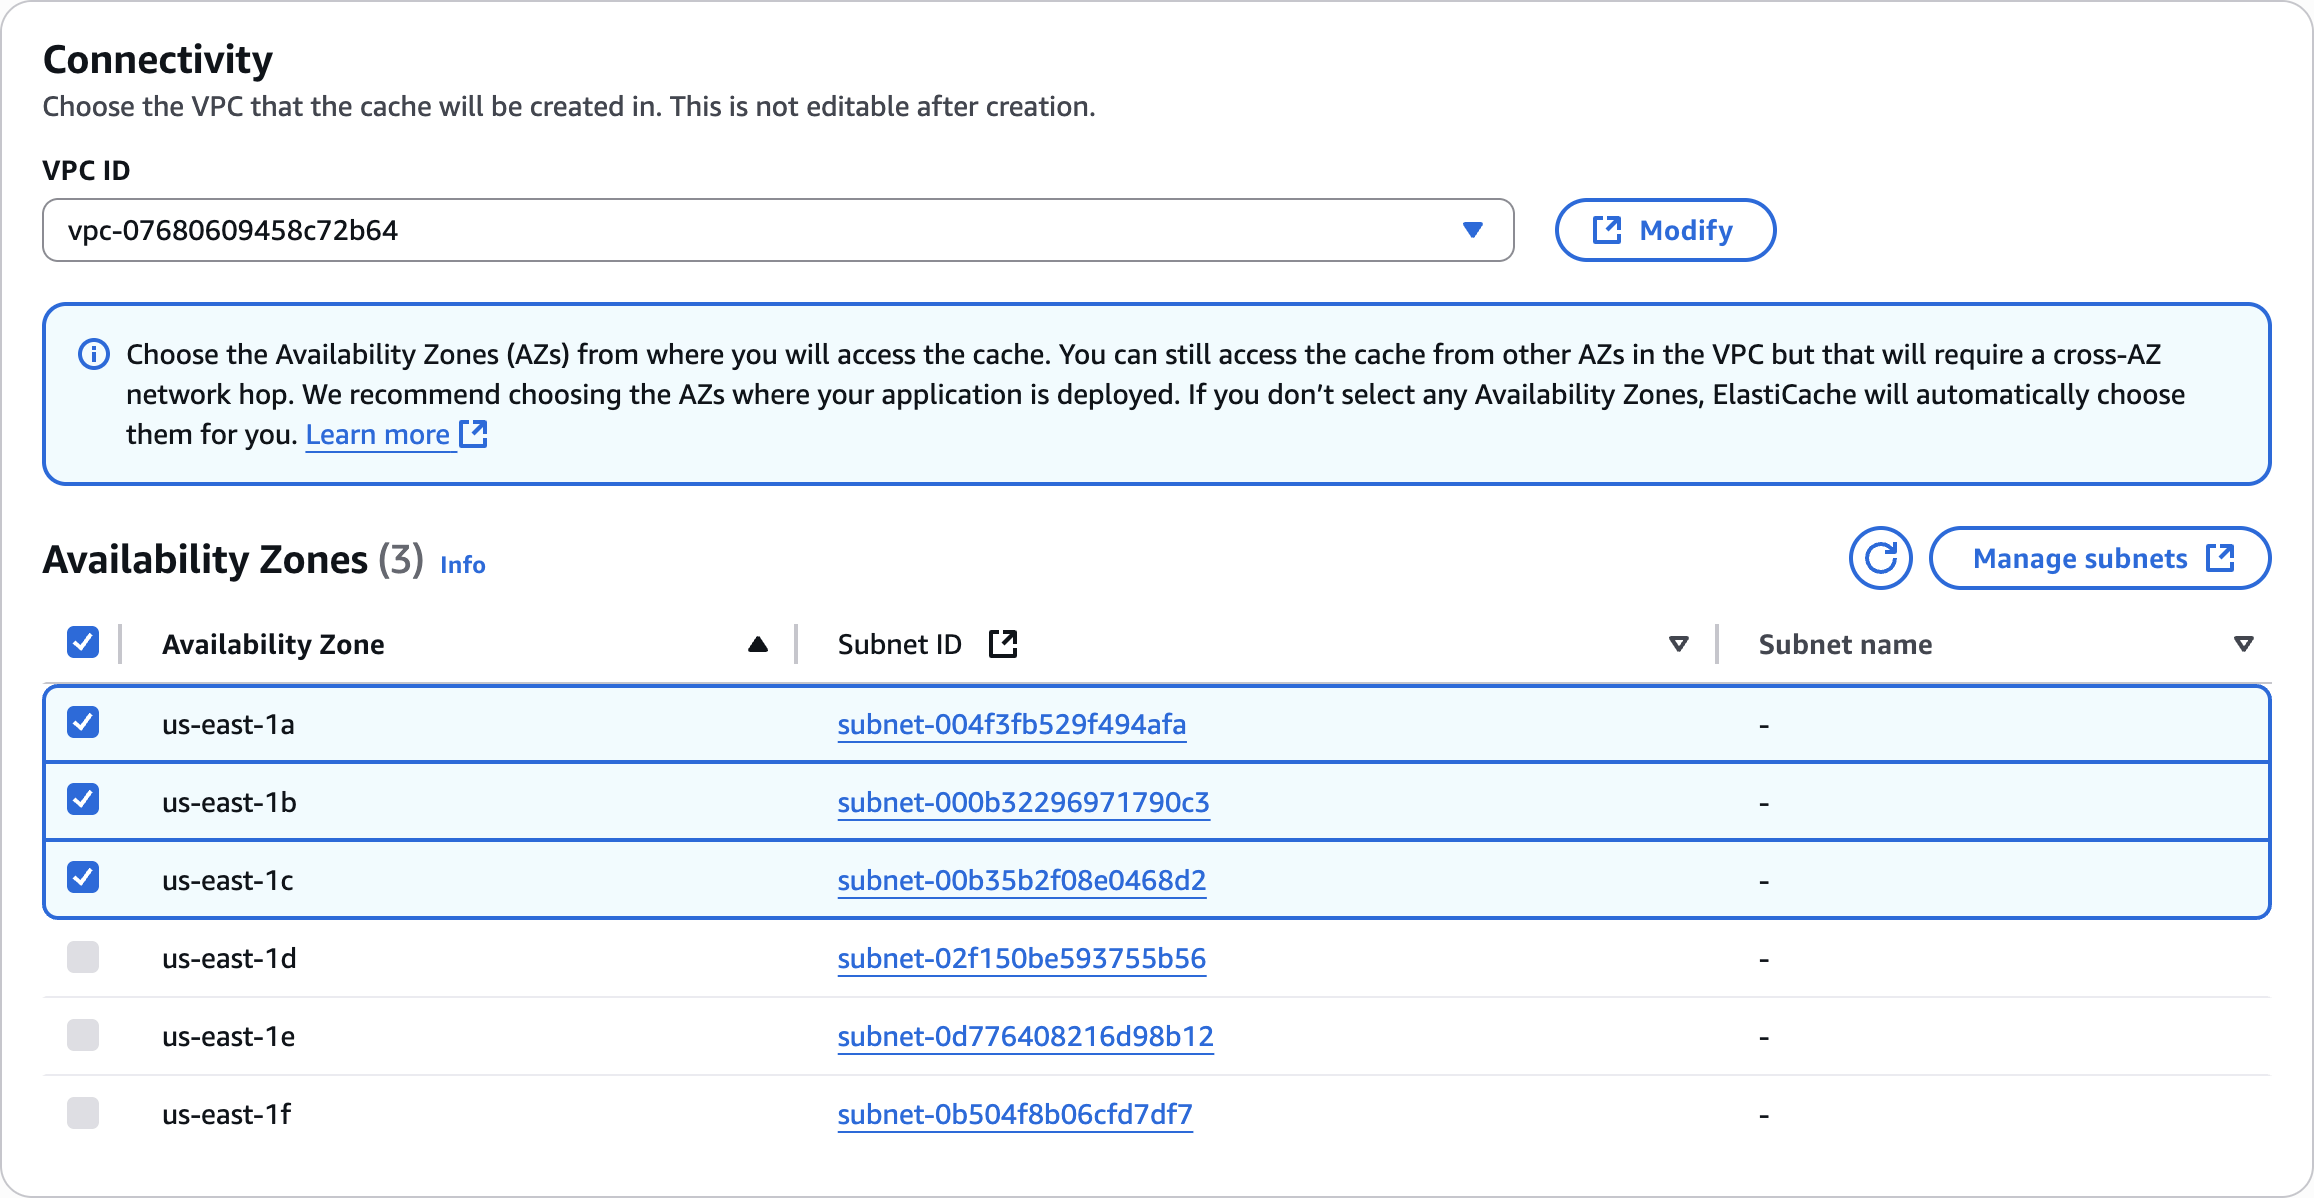The height and width of the screenshot is (1198, 2314).
Task: Uncheck the us-east-1b zone checkbox
Action: coord(83,800)
